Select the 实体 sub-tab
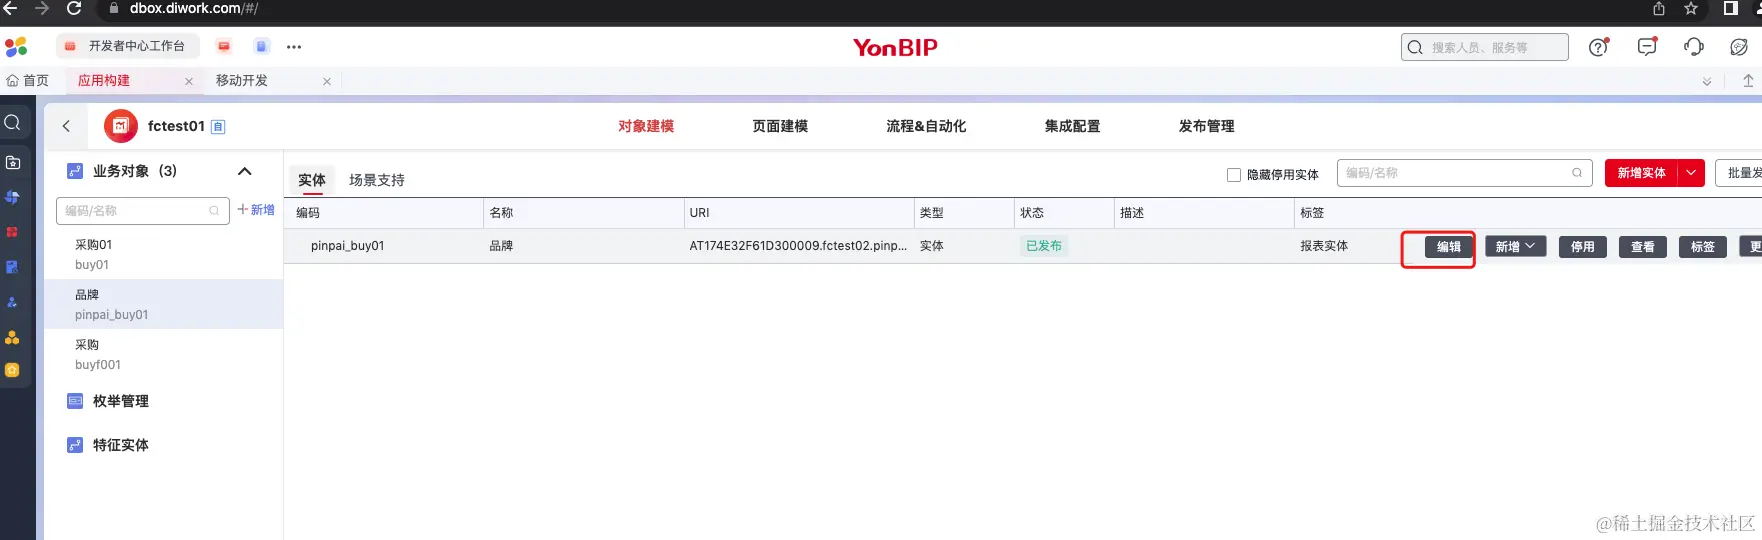 [x=312, y=180]
